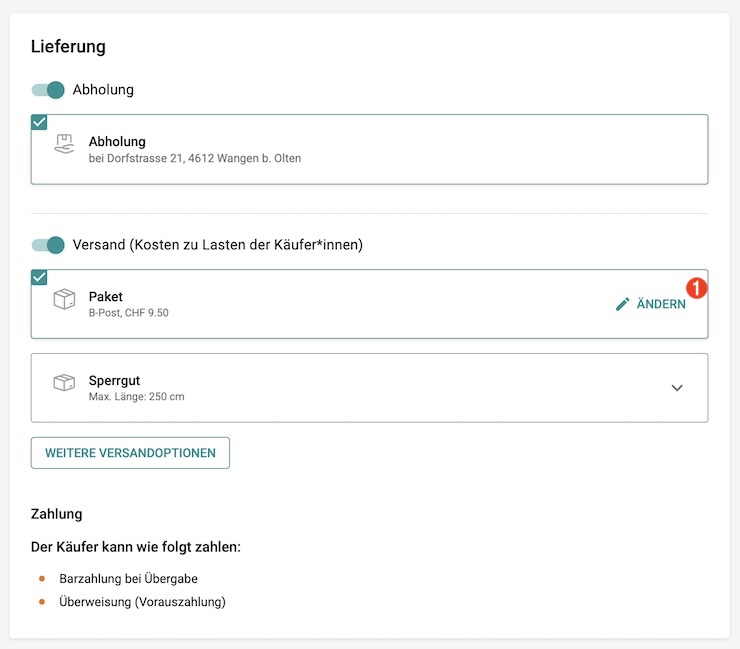This screenshot has width=740, height=649.
Task: Click the red notification badge 1
Action: (697, 288)
